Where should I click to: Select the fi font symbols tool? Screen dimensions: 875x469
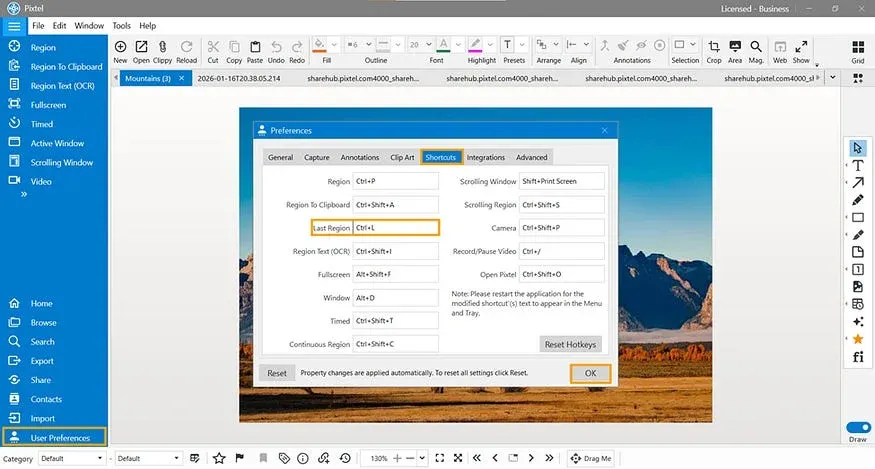click(x=858, y=356)
